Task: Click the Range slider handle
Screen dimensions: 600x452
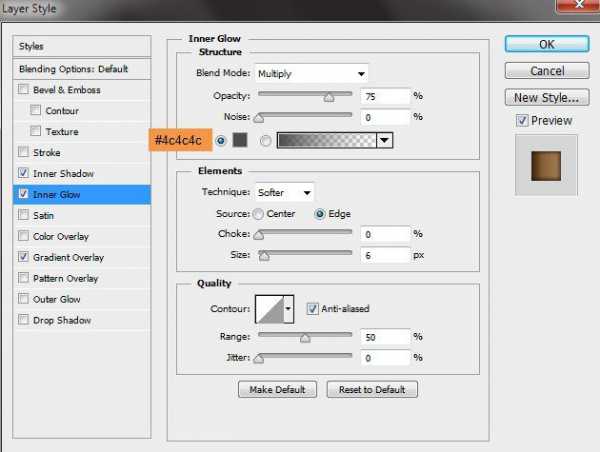Action: 305,338
